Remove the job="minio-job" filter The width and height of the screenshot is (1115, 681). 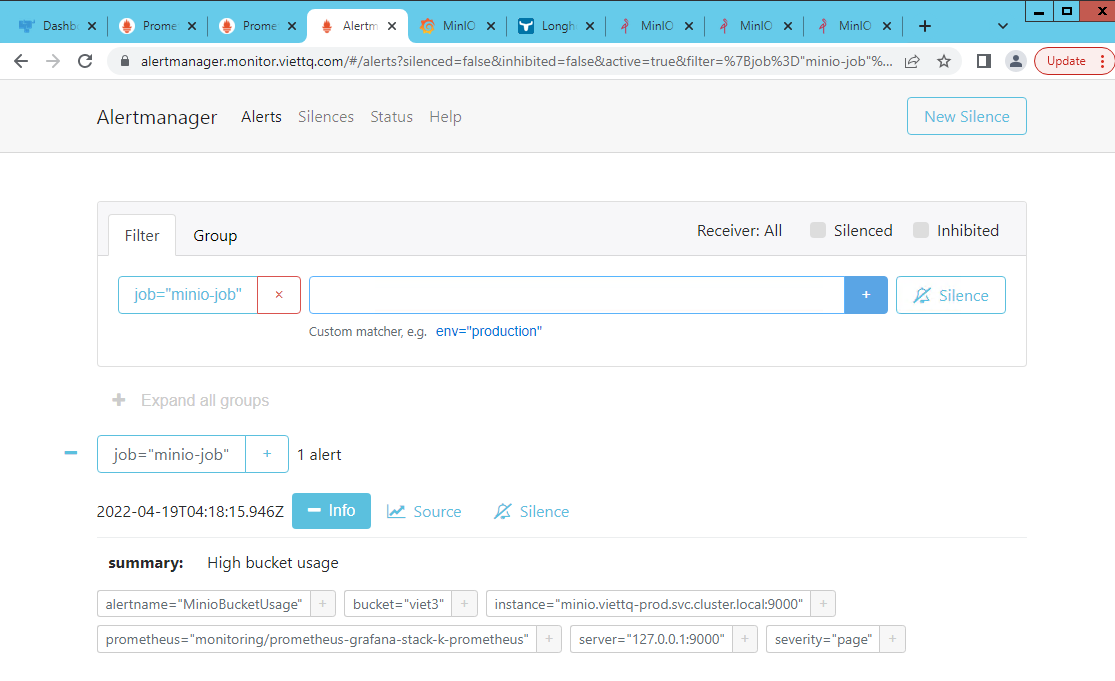click(279, 295)
